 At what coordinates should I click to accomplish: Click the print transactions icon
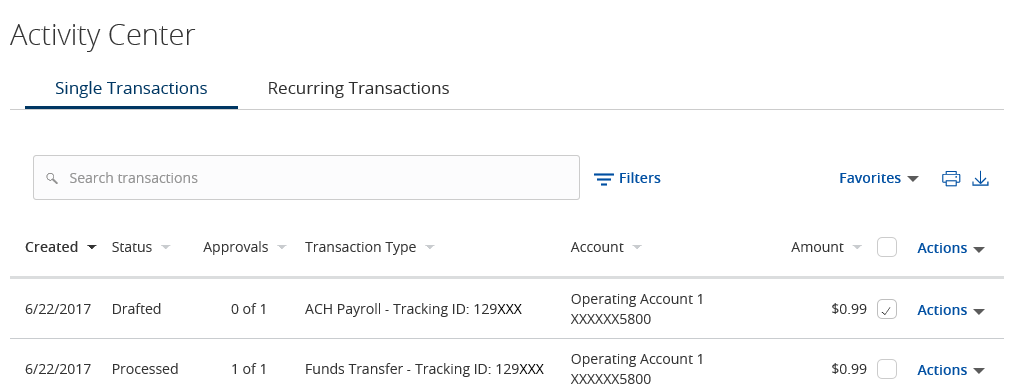click(951, 178)
